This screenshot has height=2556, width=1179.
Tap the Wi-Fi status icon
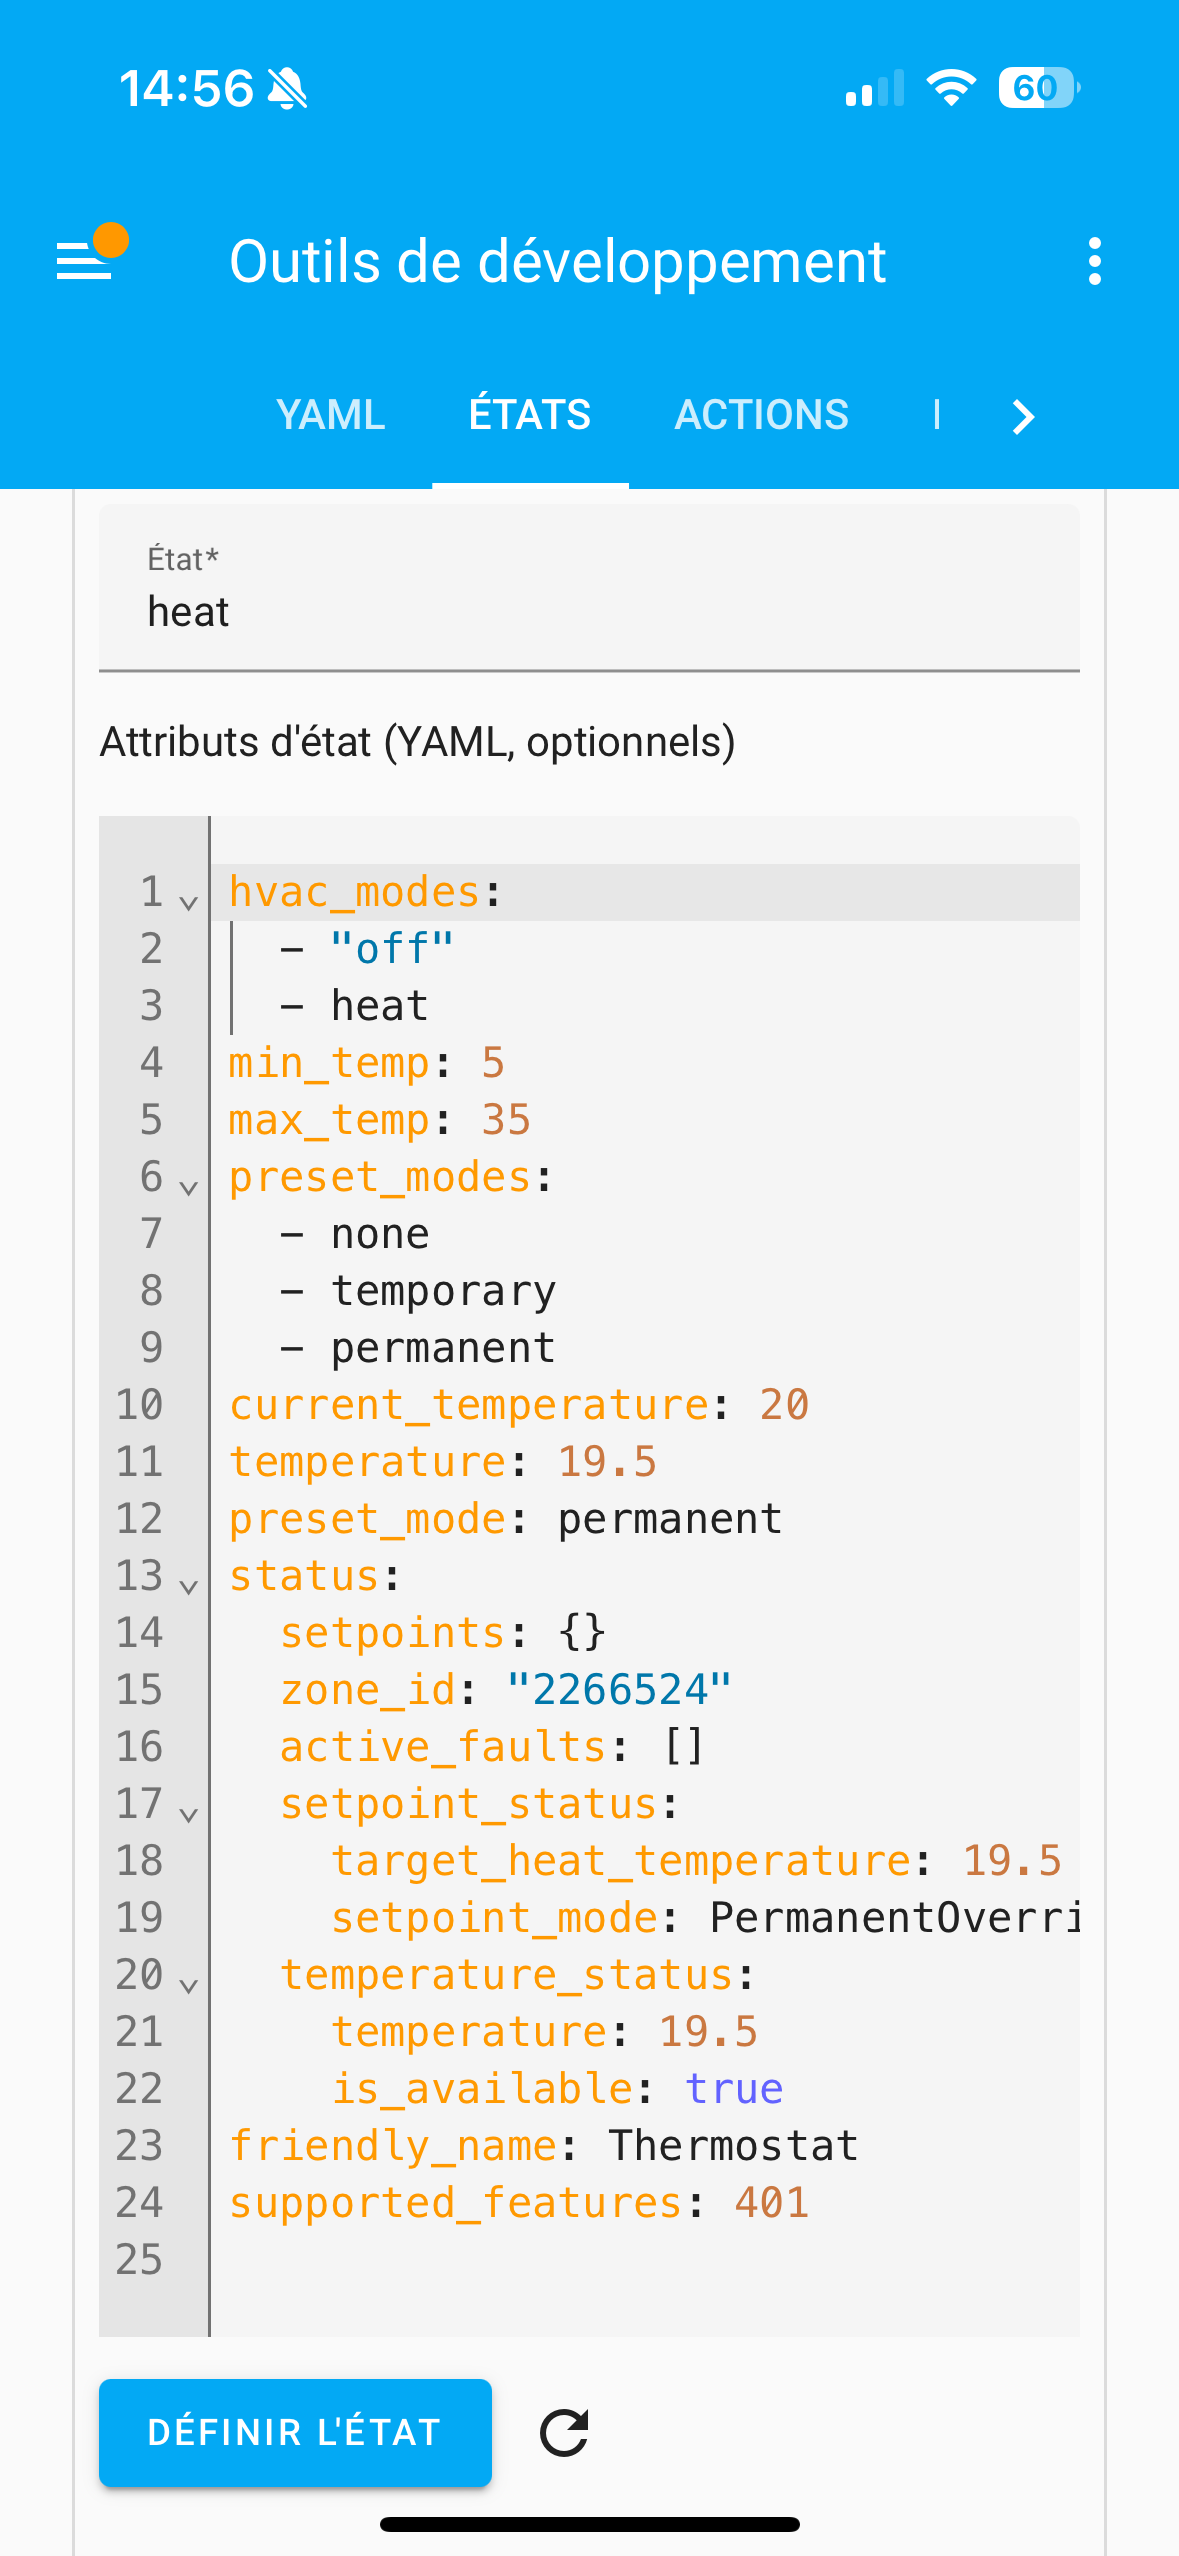click(950, 88)
